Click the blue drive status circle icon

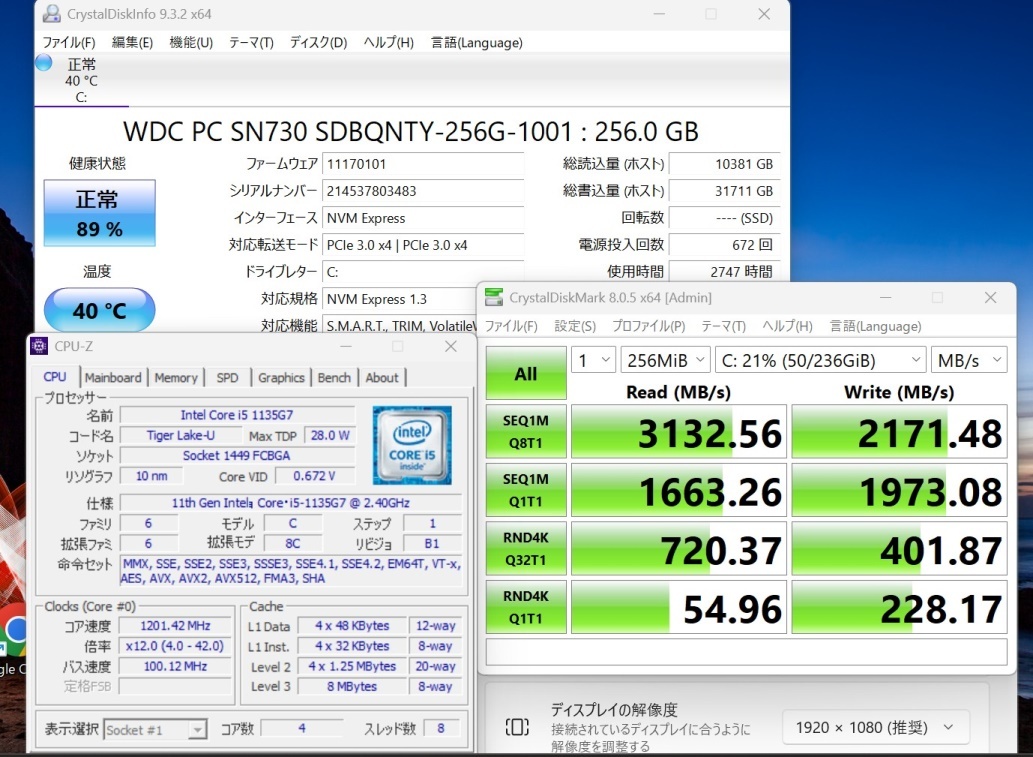[x=43, y=63]
